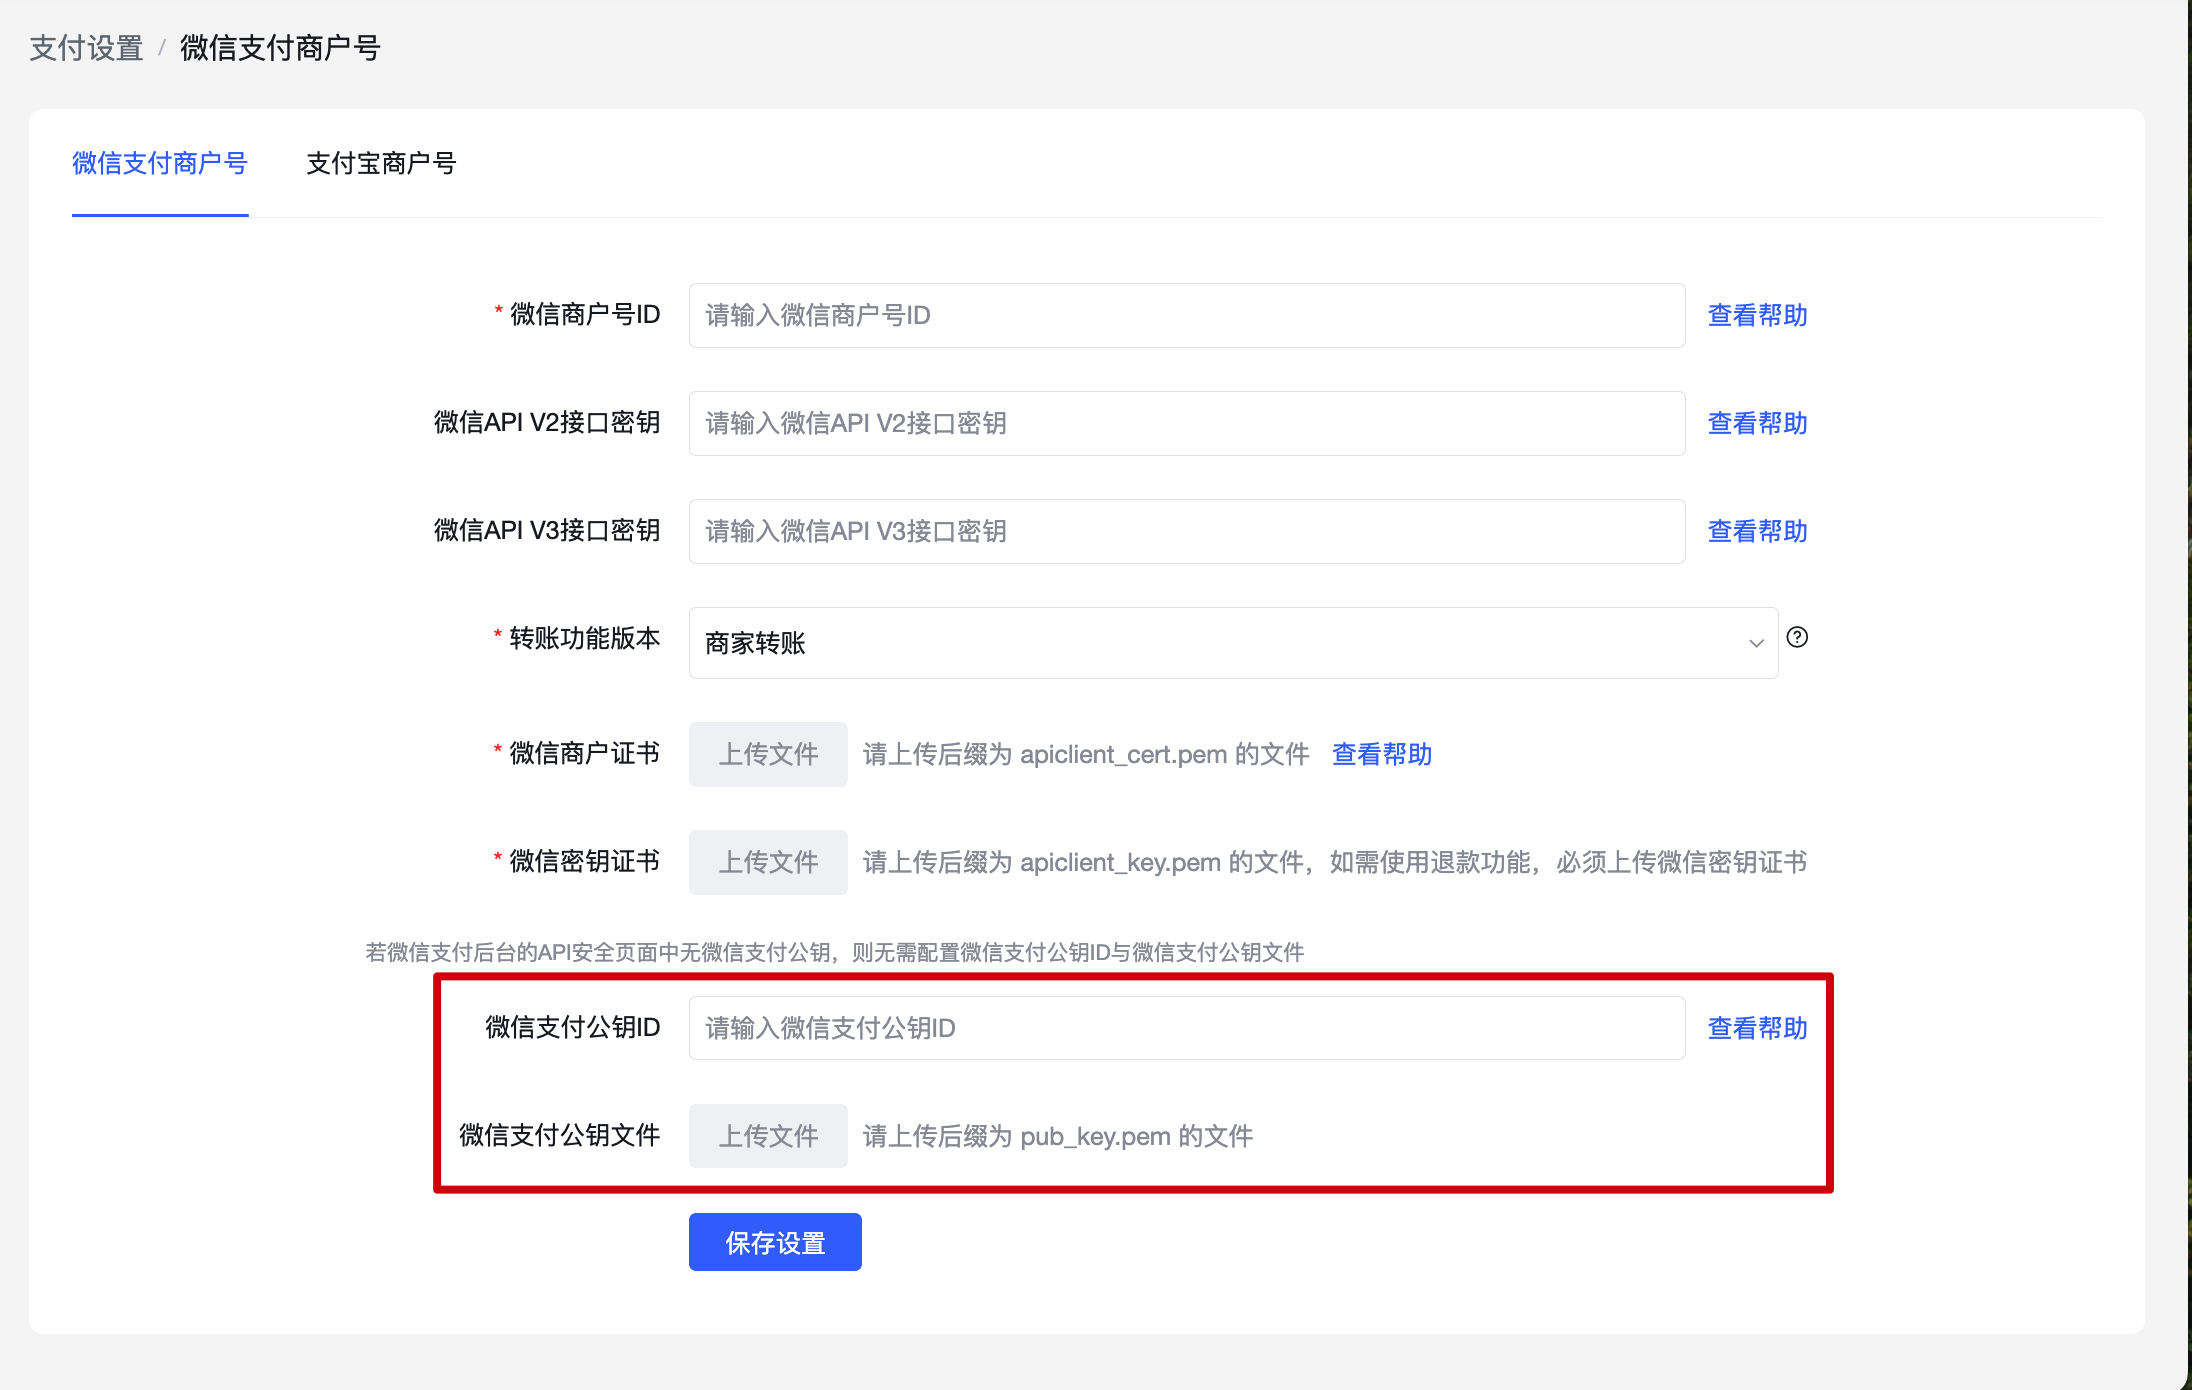Click the help icon beside 转账功能版本 dropdown
Screen dimensions: 2192x1390
[x=1797, y=637]
